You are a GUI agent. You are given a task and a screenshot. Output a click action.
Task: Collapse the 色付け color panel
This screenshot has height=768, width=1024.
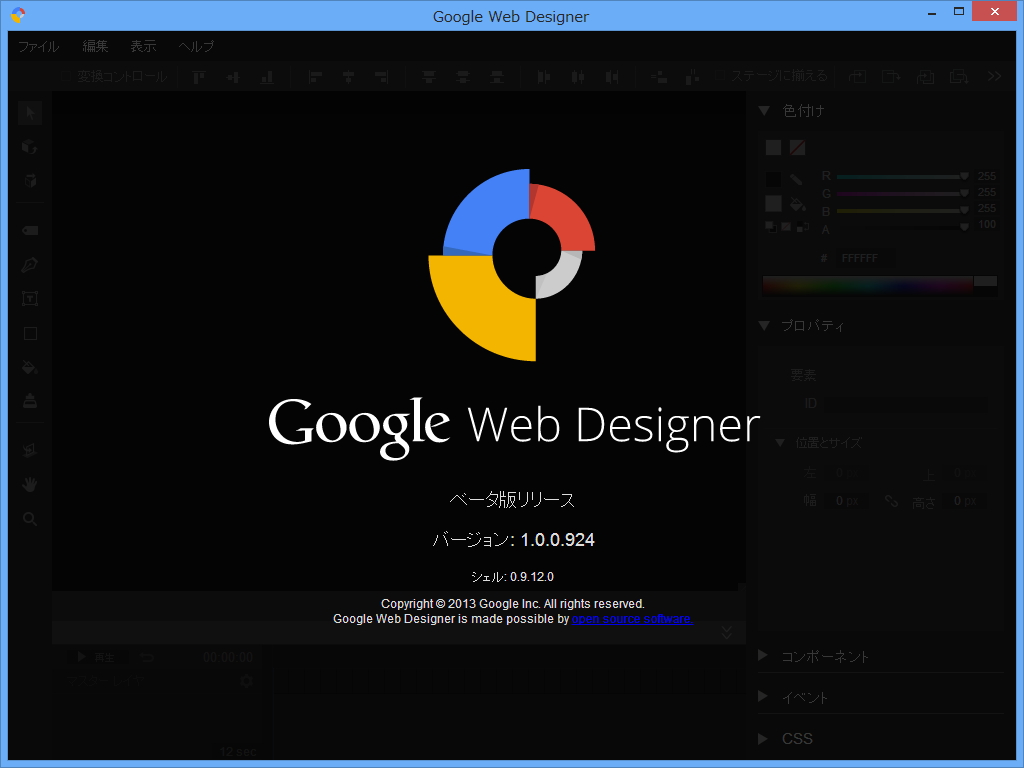click(764, 110)
